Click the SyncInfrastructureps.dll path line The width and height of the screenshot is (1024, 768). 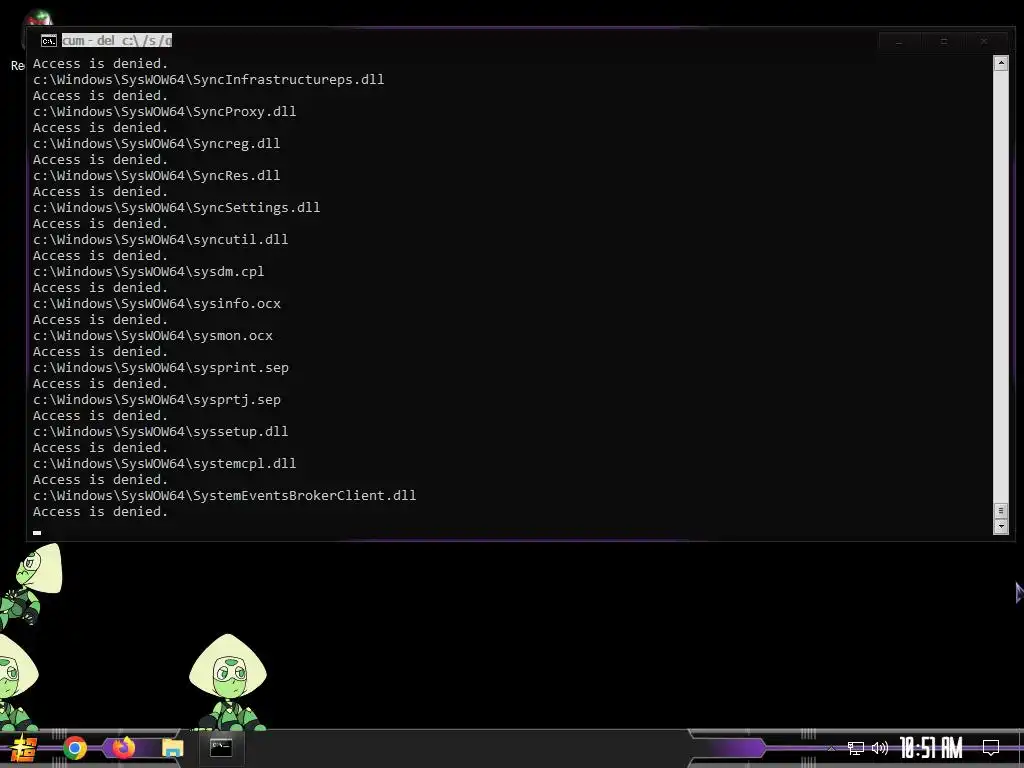[x=208, y=80]
